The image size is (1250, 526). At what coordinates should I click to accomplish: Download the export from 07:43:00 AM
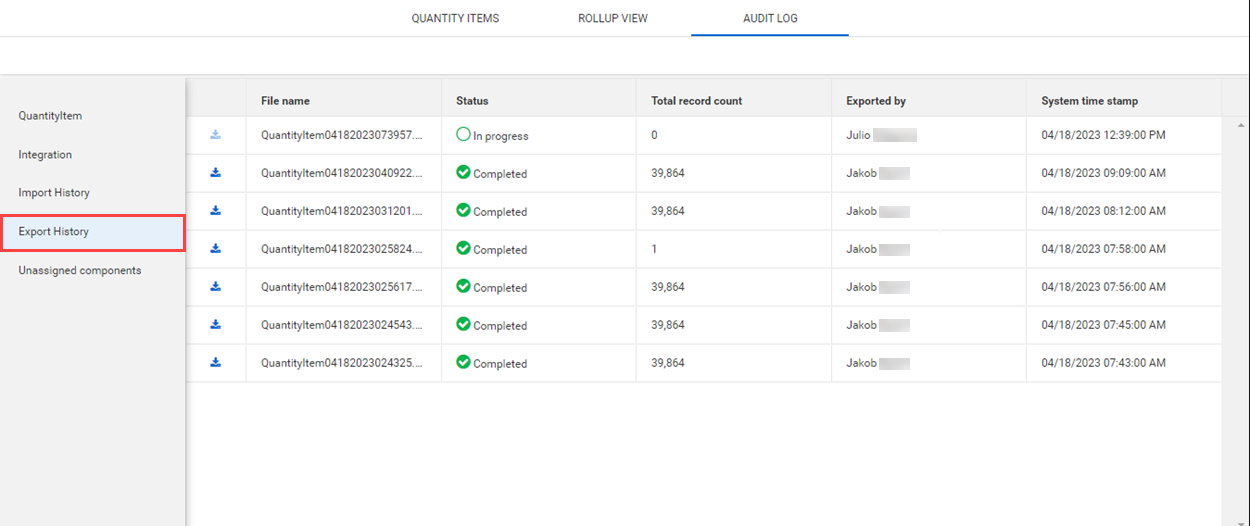pyautogui.click(x=215, y=363)
